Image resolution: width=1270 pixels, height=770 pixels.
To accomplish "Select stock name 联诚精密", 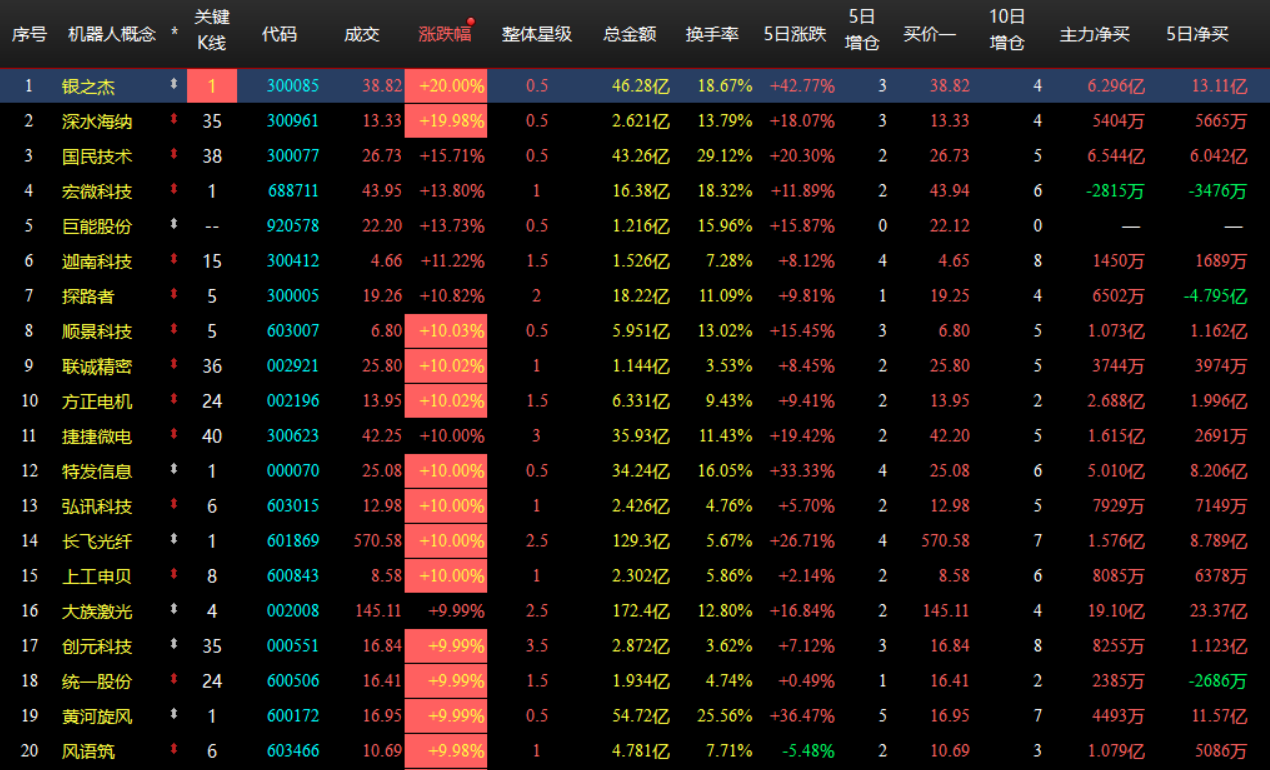I will tap(97, 366).
